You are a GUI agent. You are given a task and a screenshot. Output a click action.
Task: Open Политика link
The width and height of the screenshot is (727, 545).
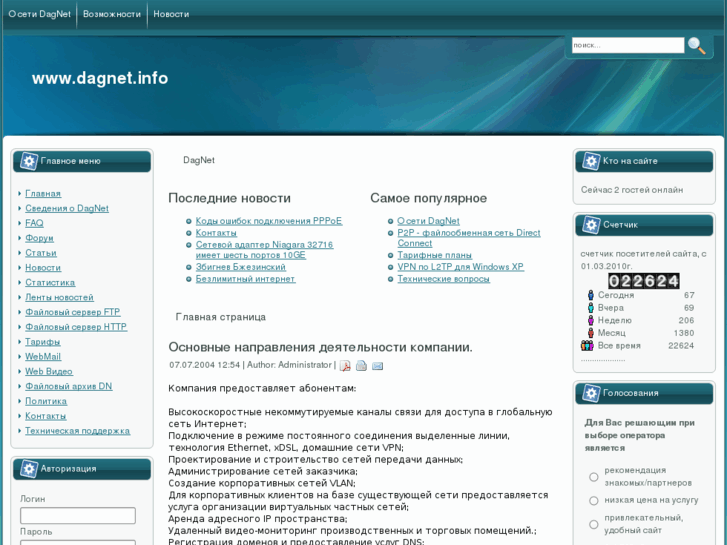click(x=46, y=401)
